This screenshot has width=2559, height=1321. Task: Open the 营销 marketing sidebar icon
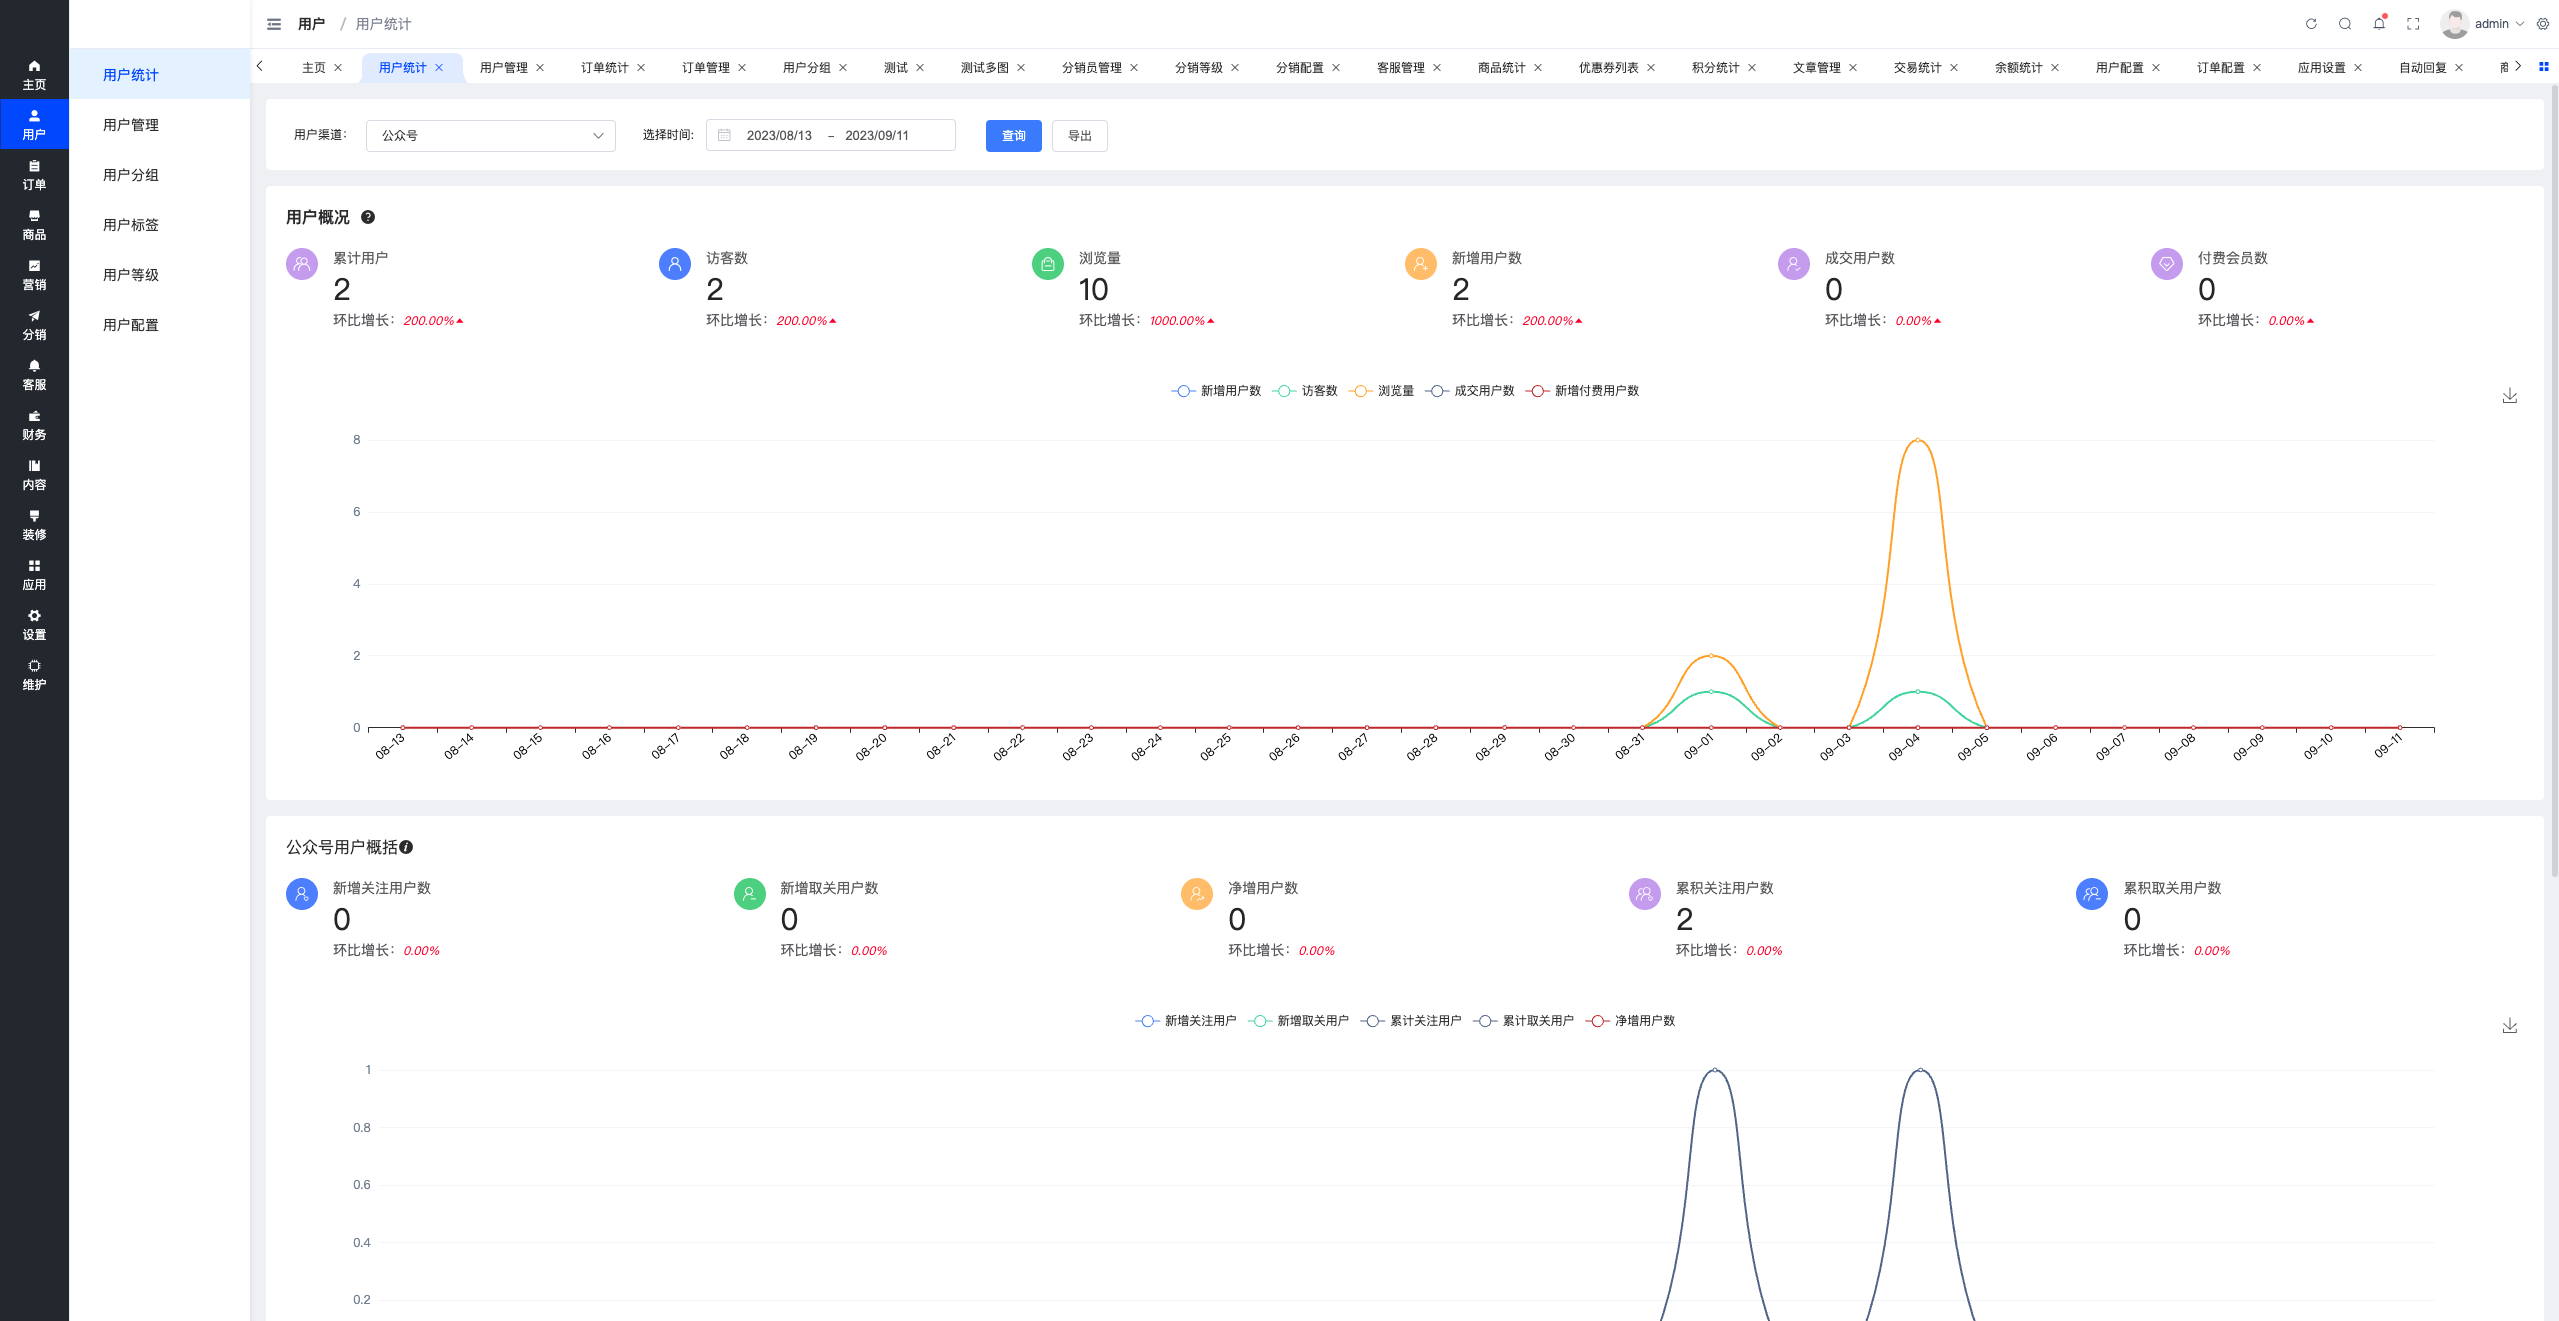[34, 275]
